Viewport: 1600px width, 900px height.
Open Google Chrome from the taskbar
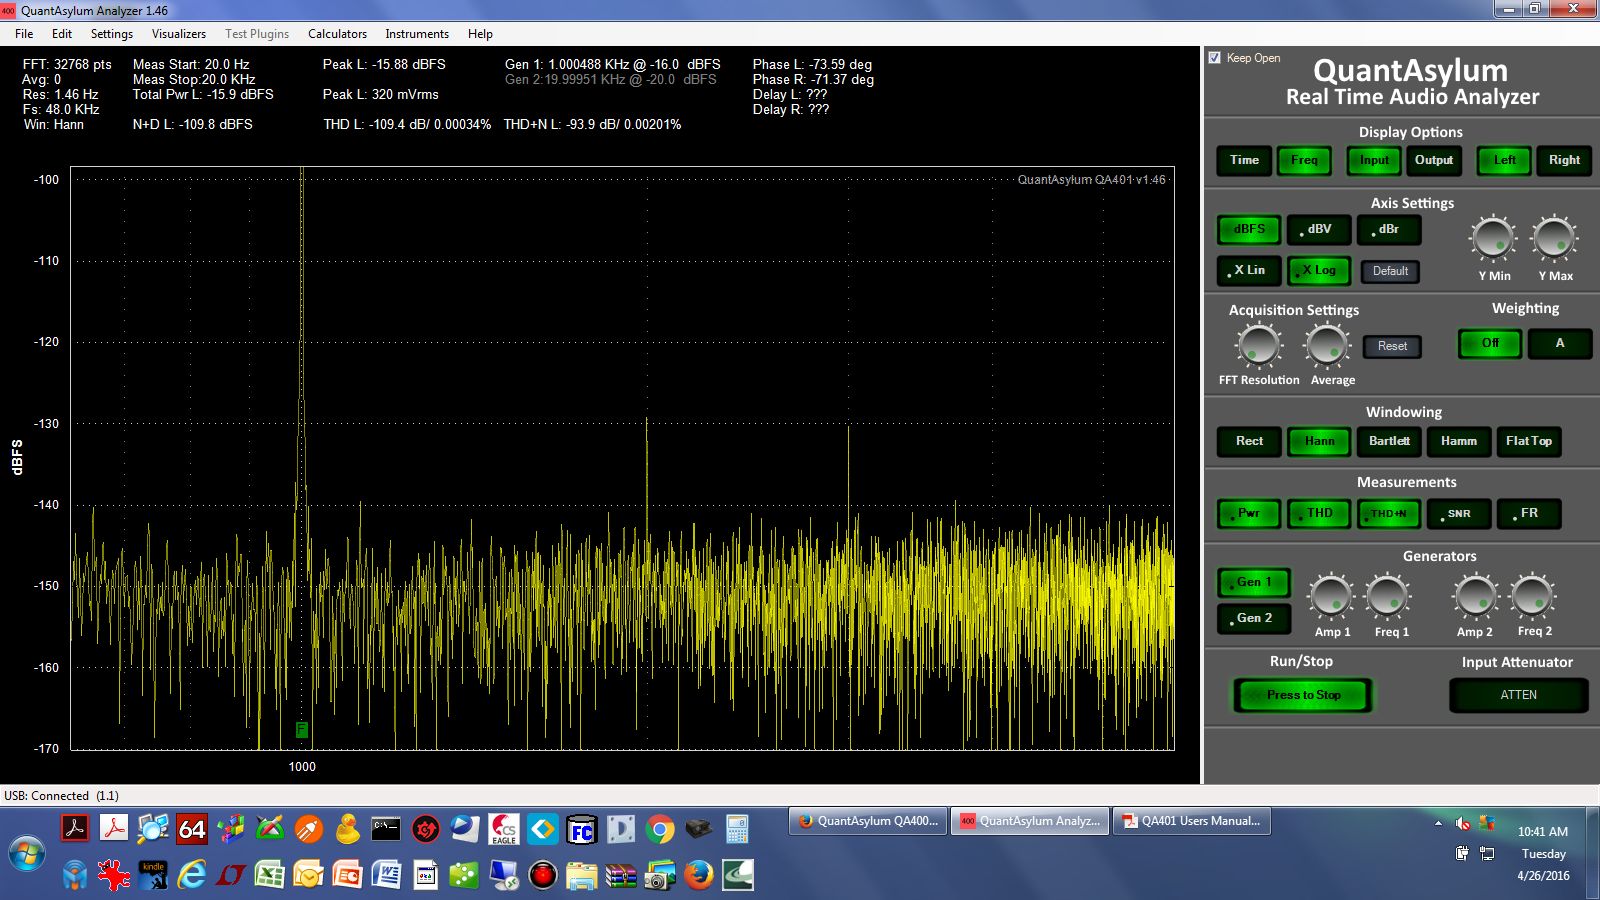point(659,829)
